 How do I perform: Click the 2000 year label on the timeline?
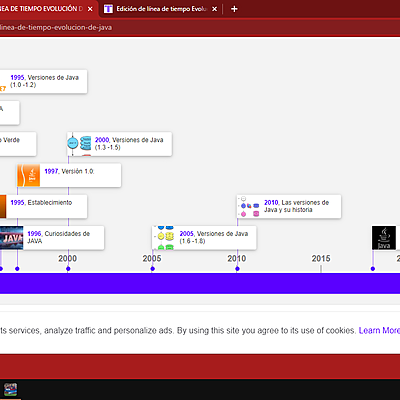point(68,258)
